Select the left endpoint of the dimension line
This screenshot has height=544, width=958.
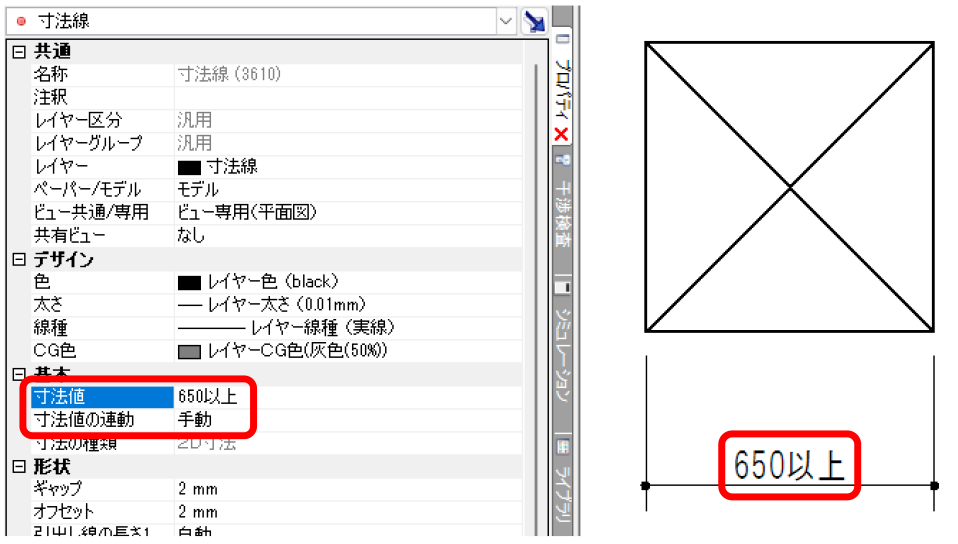646,486
